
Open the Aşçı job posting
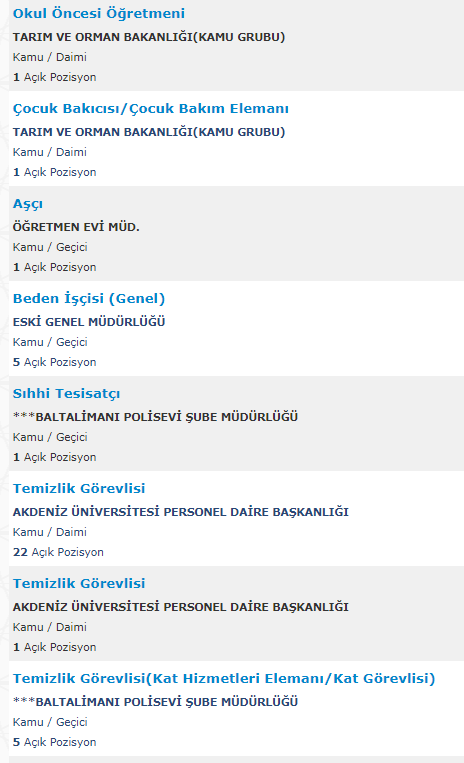28,204
